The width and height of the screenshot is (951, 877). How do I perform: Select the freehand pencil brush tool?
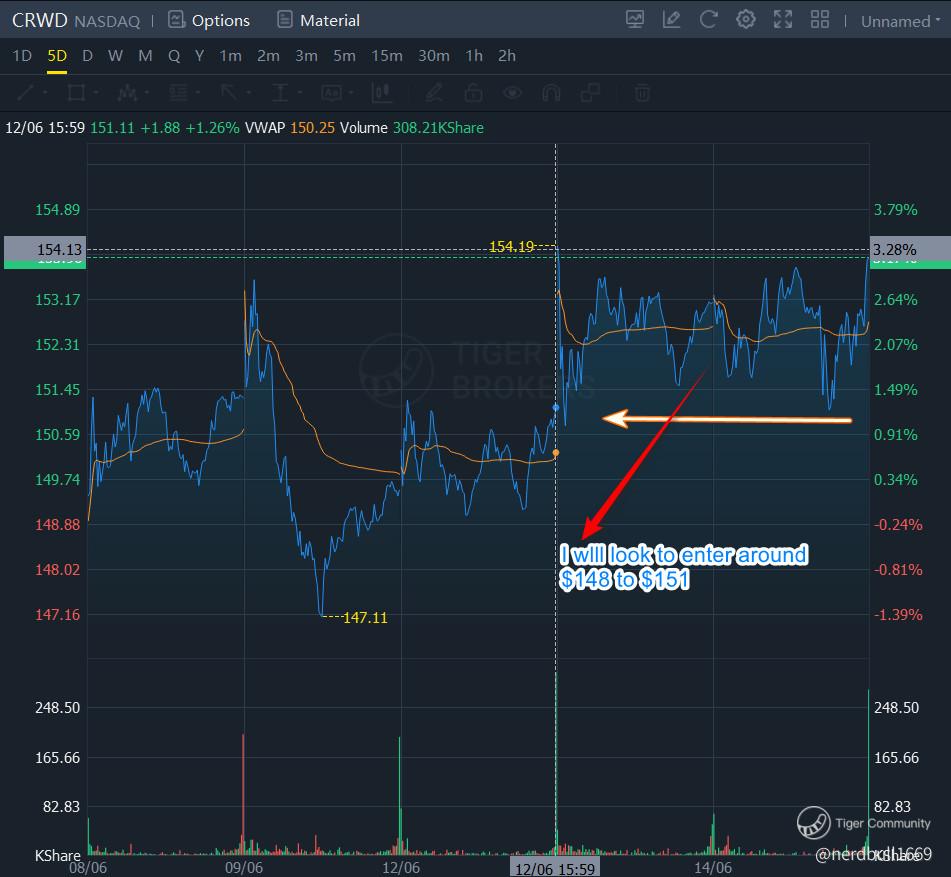[x=433, y=93]
